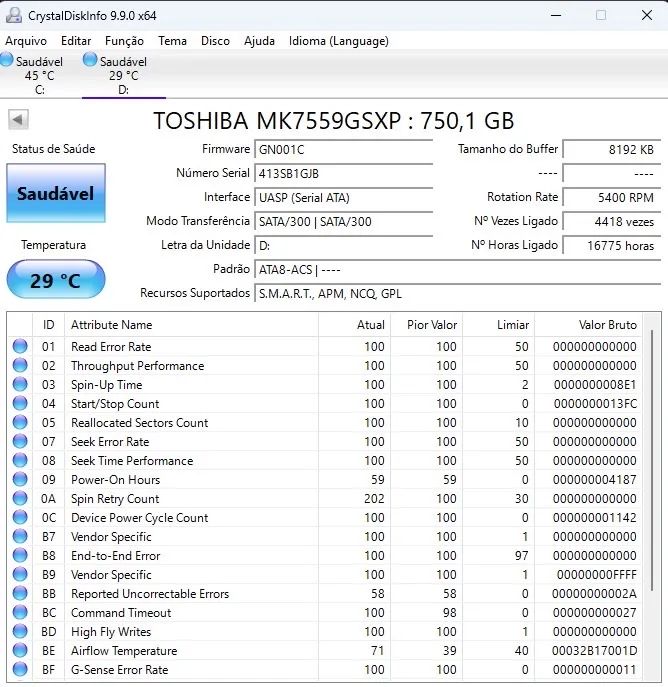Screen dimensions: 668x687
Task: Click the status icon for End-to-End Error
Action: (20, 555)
